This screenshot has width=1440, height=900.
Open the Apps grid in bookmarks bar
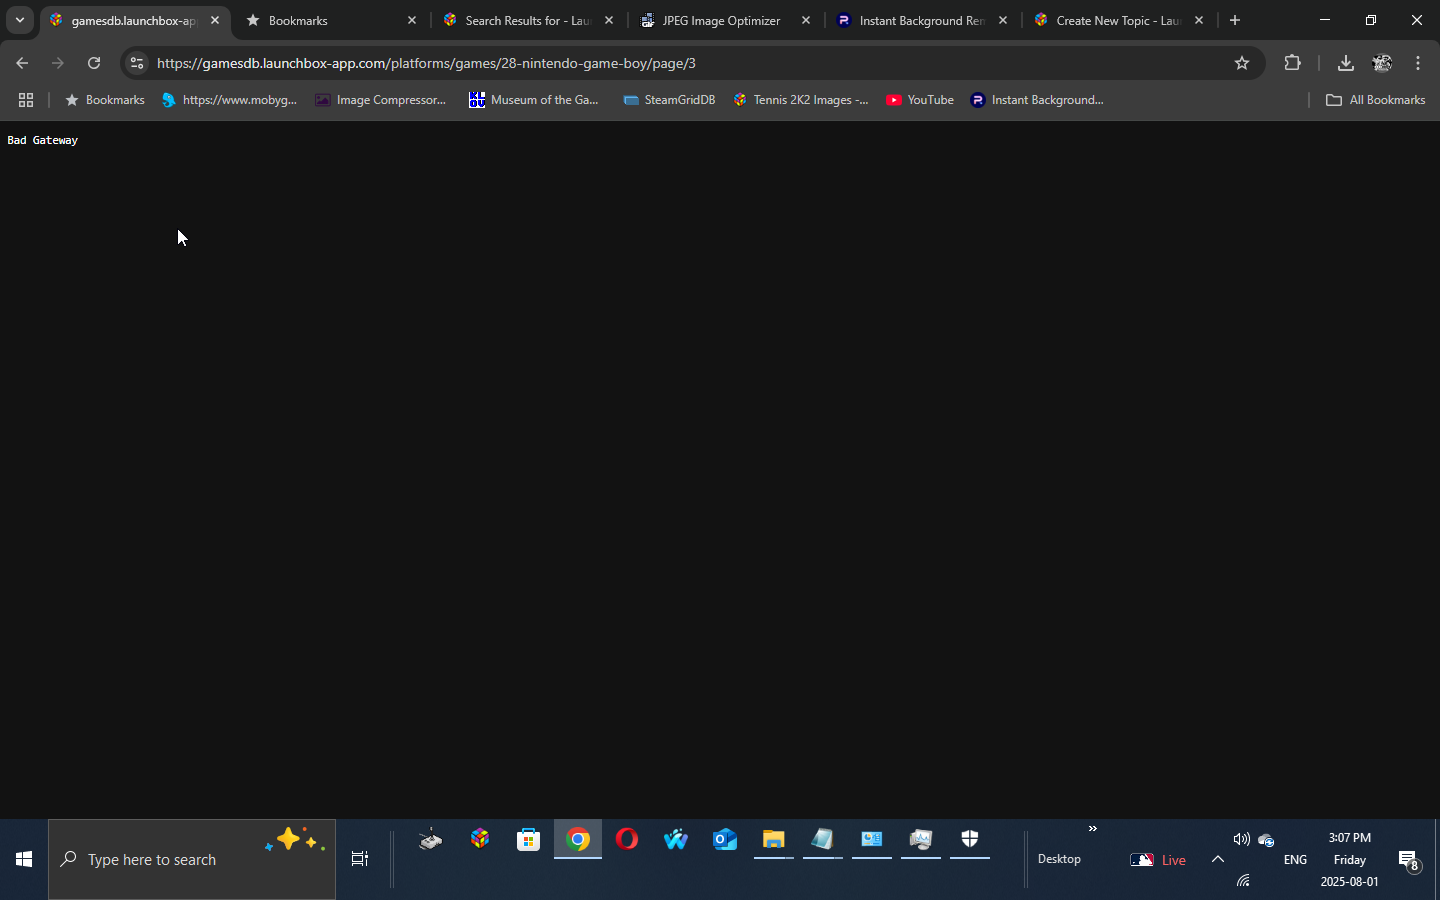26,100
